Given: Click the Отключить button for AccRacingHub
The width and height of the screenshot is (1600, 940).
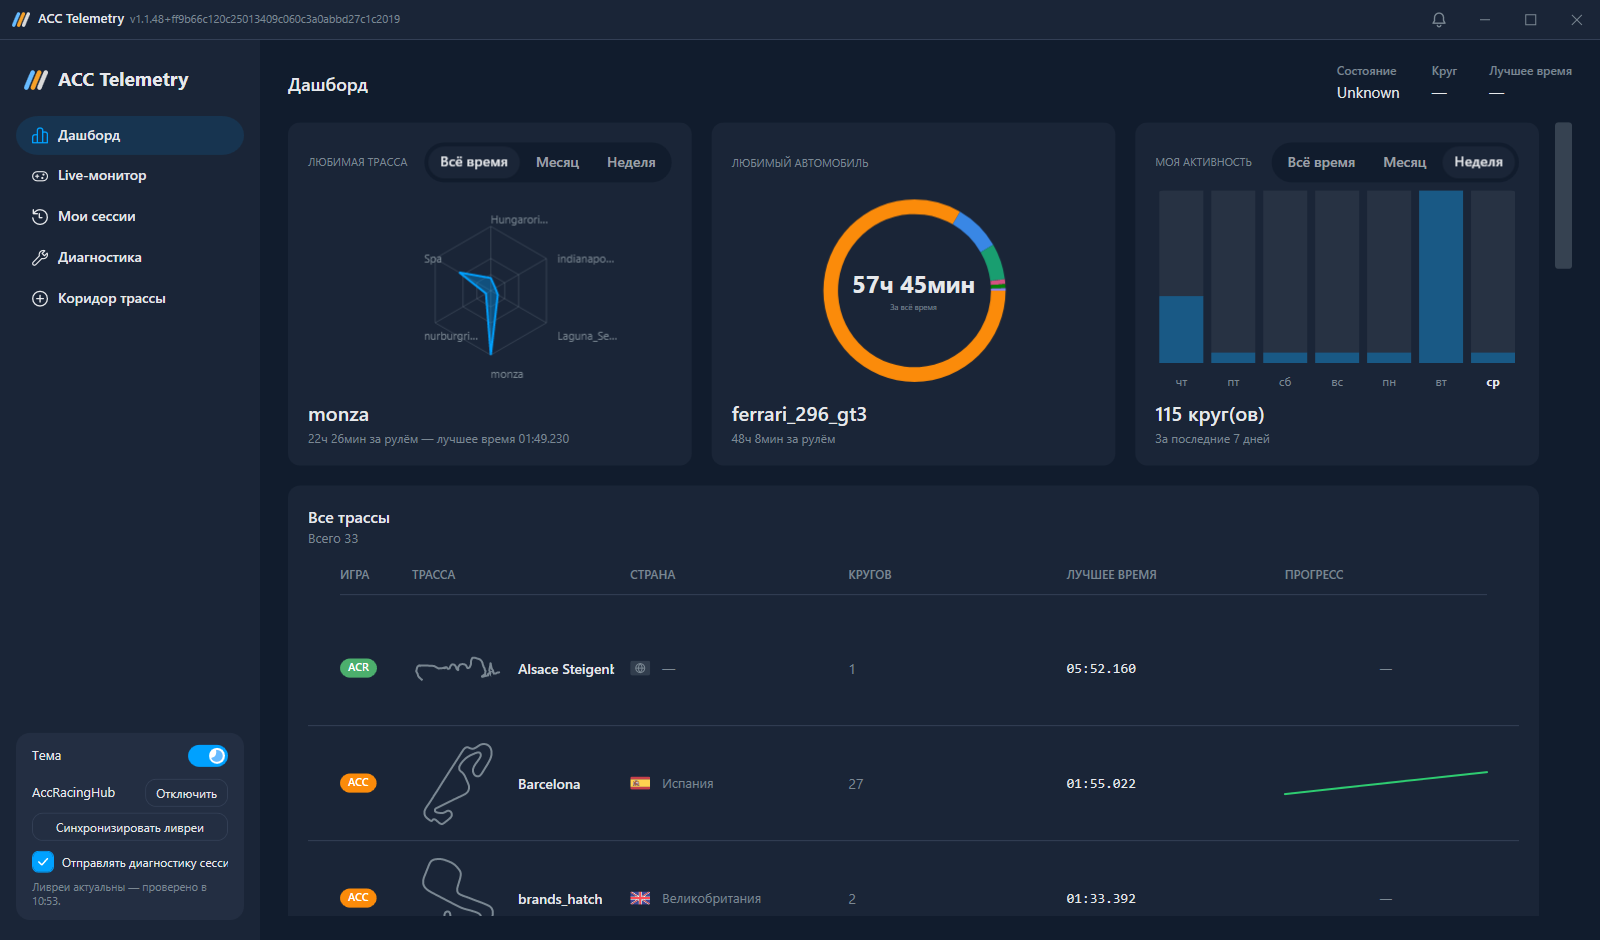Looking at the screenshot, I should pos(186,793).
